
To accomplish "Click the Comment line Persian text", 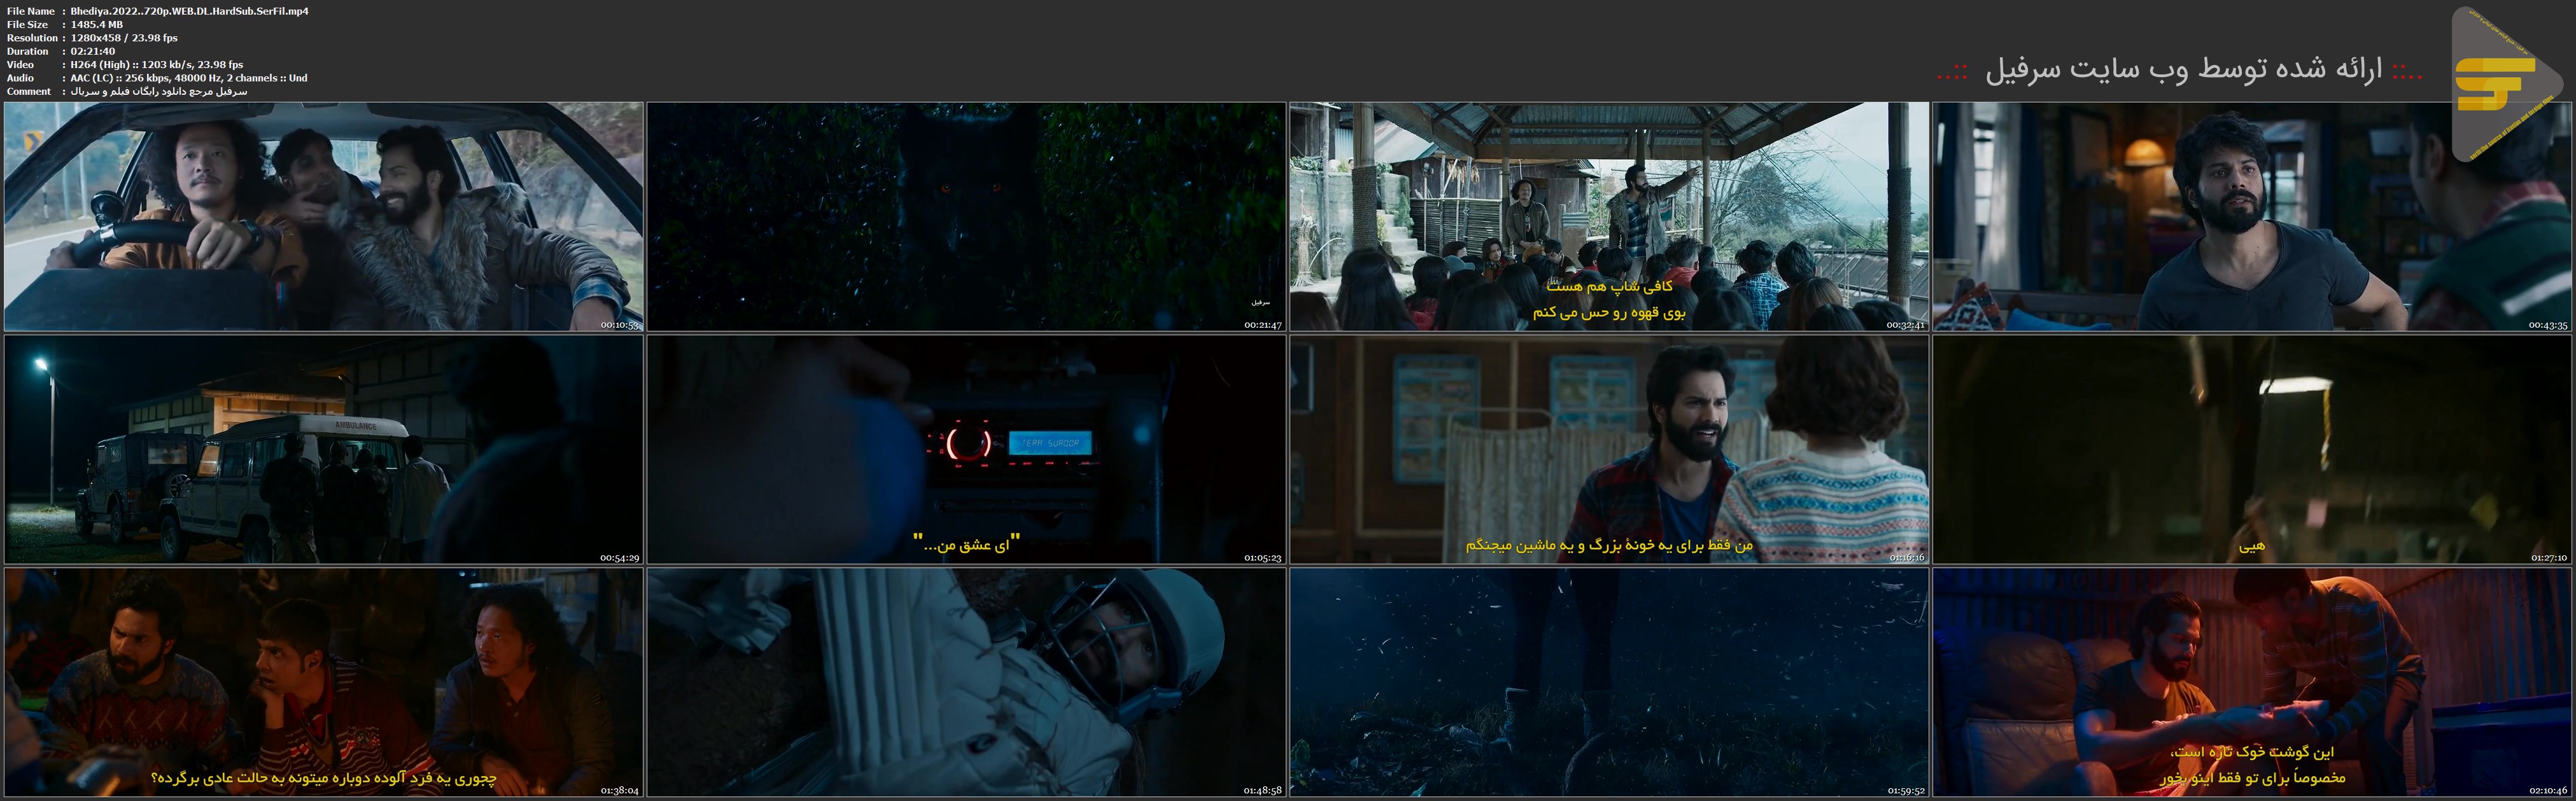I will [158, 91].
